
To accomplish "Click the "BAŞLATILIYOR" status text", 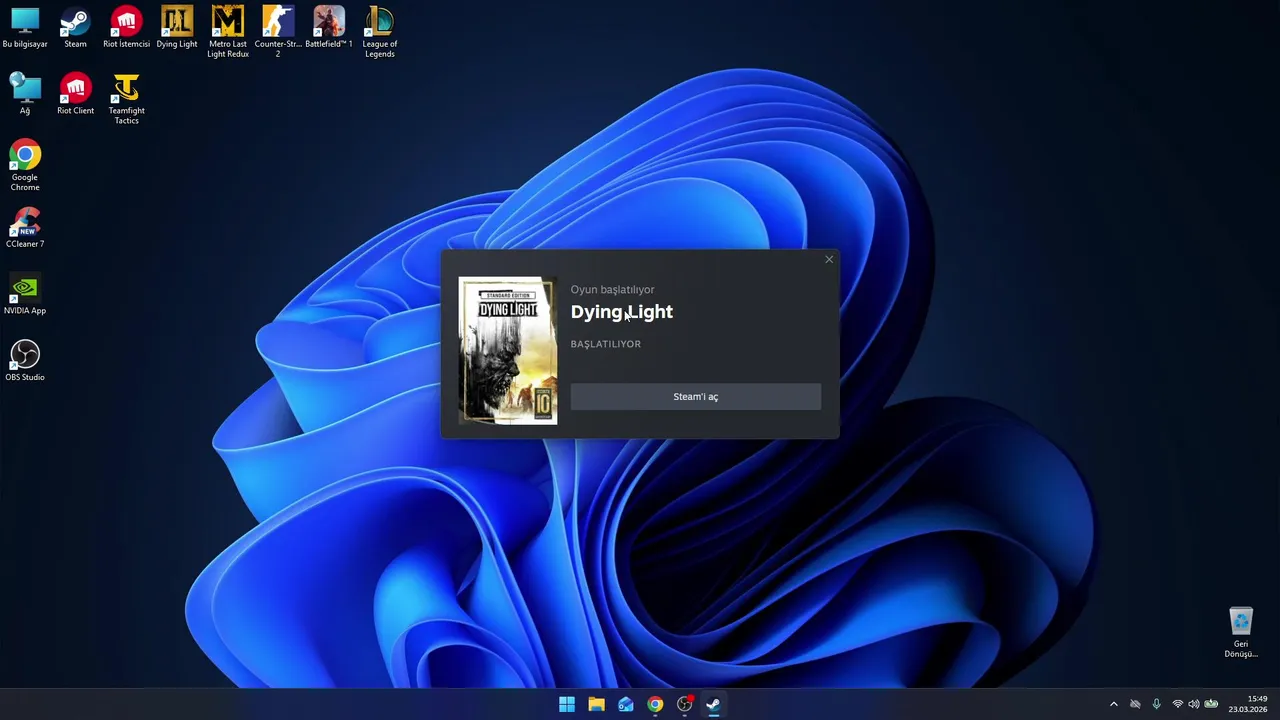I will click(x=606, y=344).
